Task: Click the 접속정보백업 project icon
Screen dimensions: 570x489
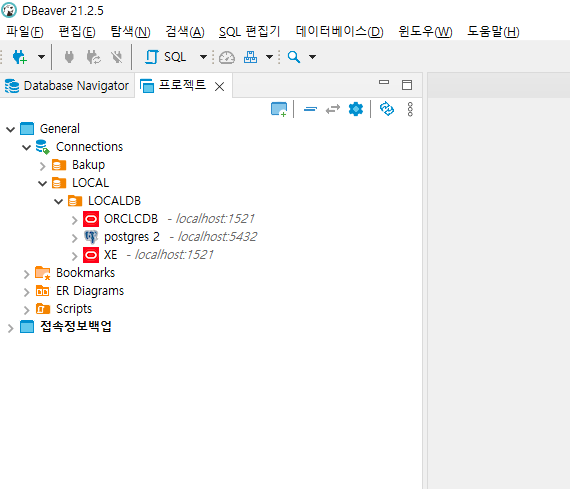Action: click(x=27, y=326)
